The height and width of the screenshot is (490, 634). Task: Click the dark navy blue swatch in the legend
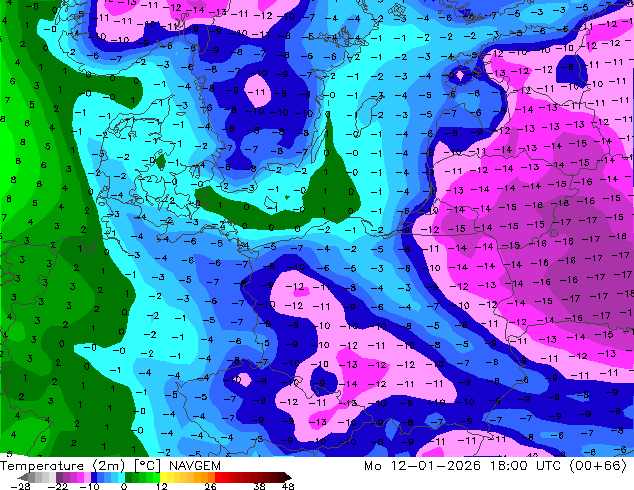click(x=94, y=477)
